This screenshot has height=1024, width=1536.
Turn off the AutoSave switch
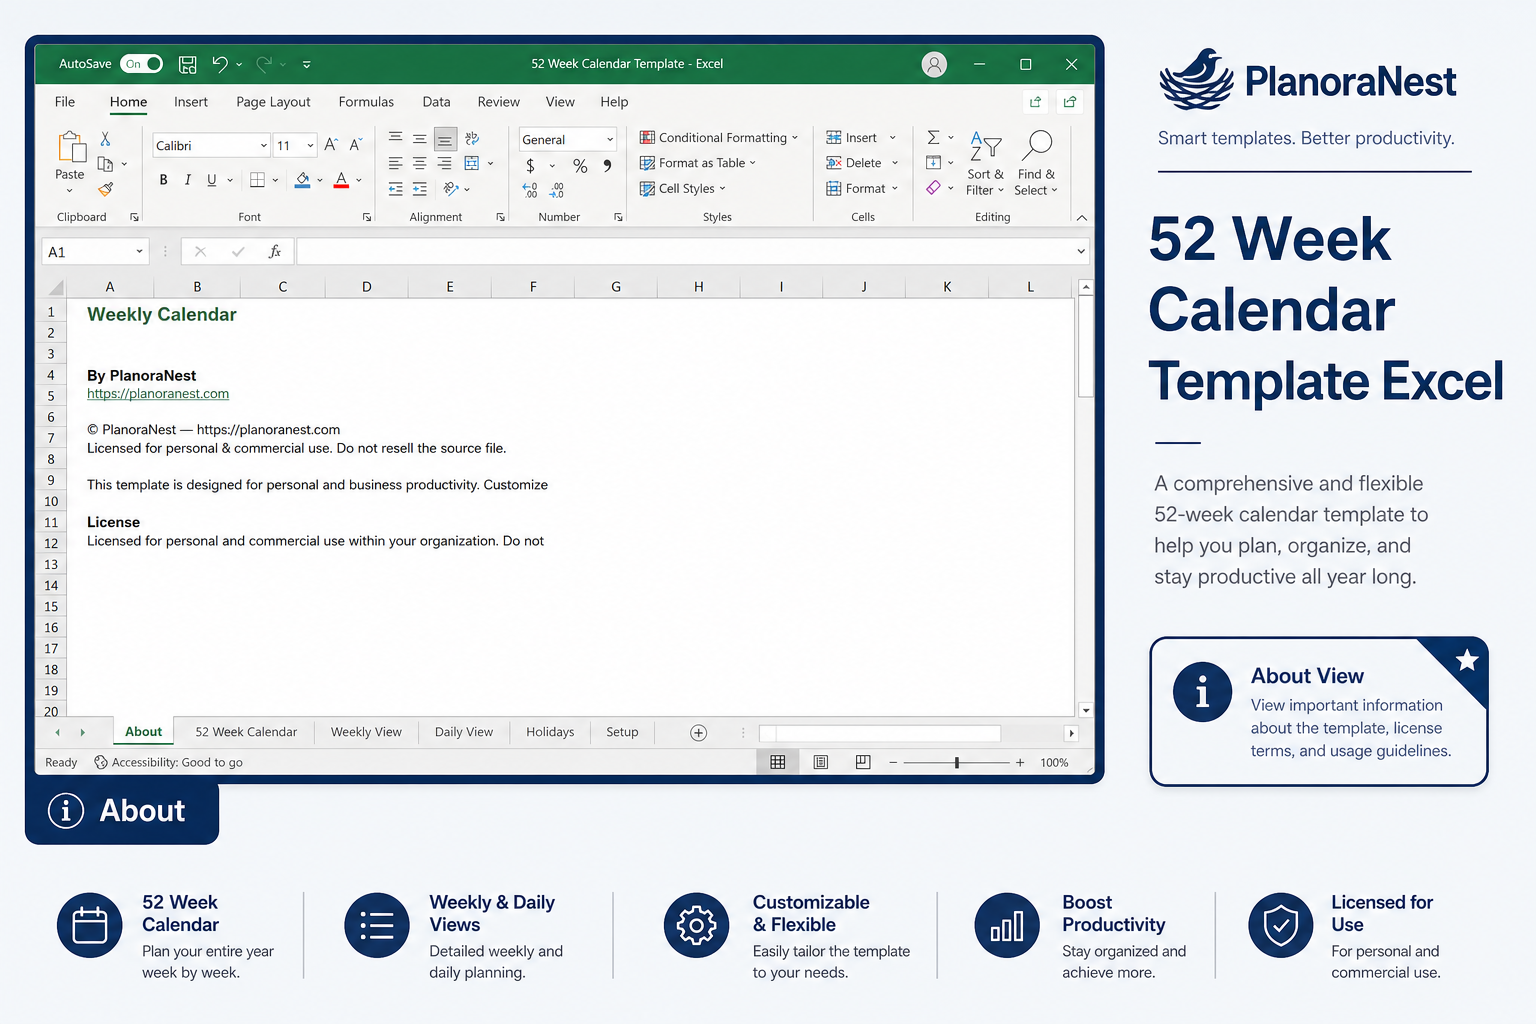tap(142, 64)
